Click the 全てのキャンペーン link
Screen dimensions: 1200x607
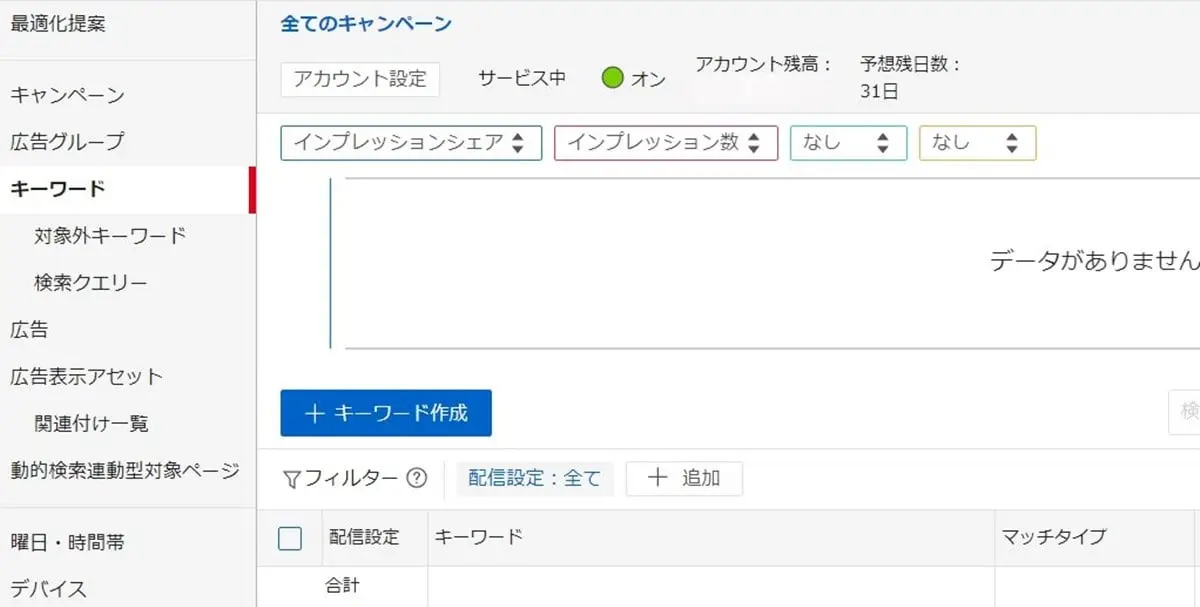pyautogui.click(x=366, y=24)
